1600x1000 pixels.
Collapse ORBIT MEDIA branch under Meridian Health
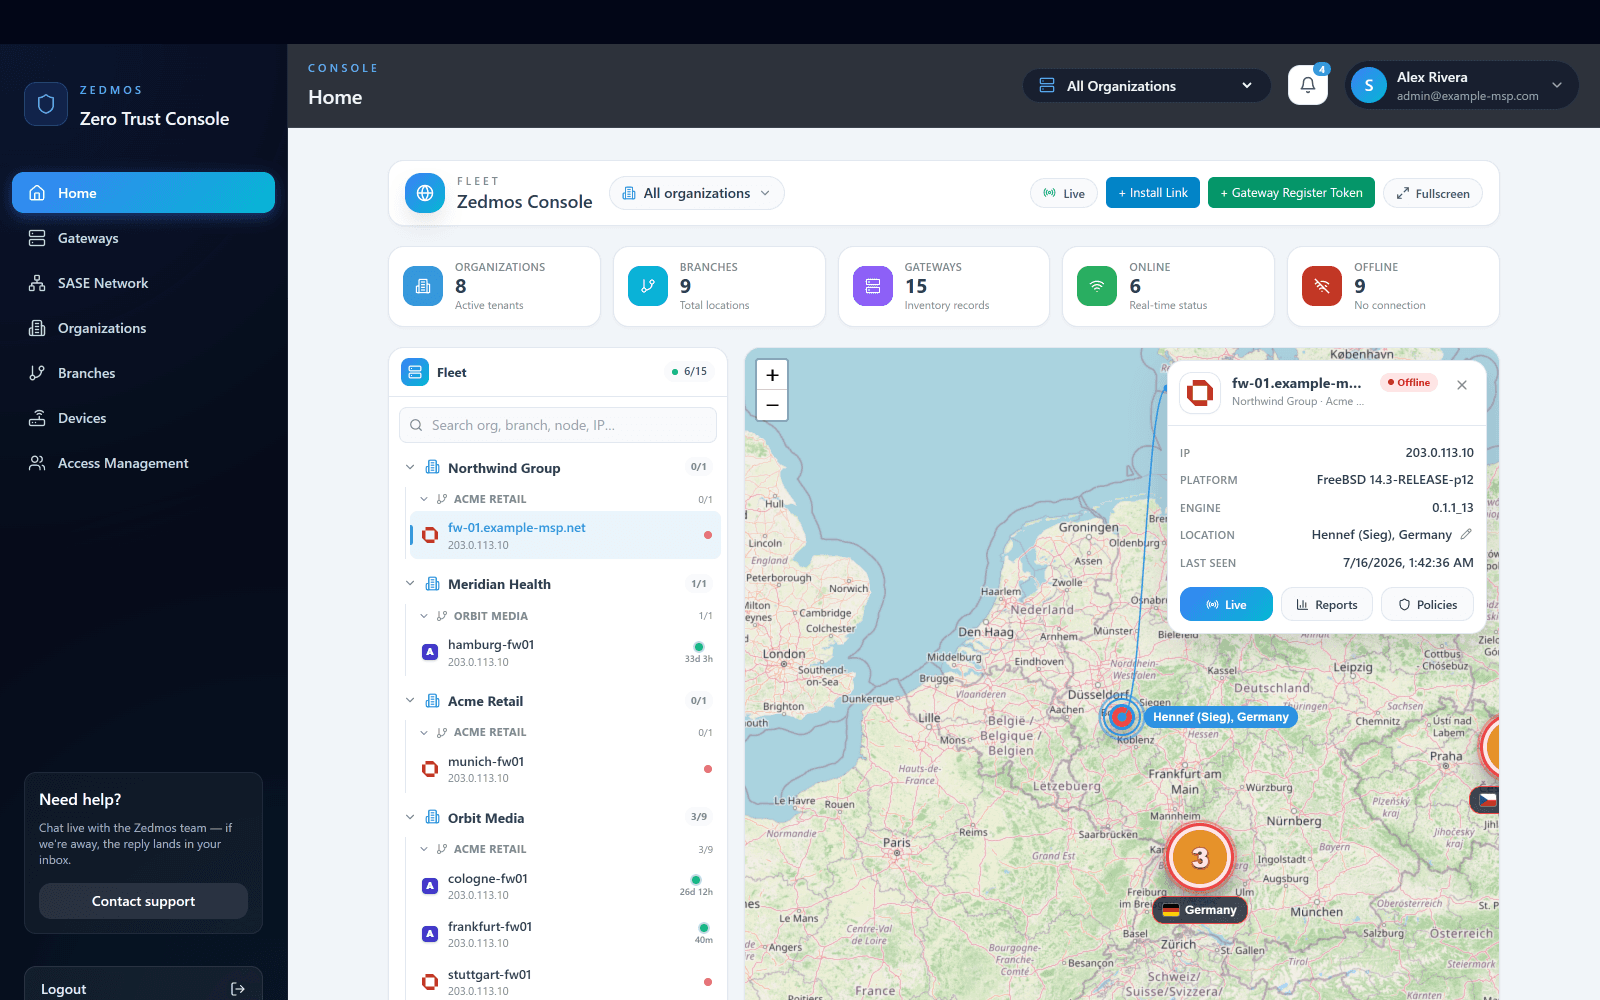point(424,616)
